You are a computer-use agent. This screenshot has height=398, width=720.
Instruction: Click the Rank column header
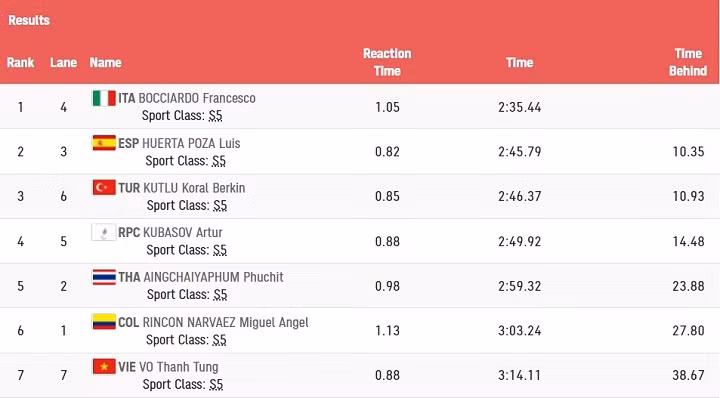coord(21,62)
